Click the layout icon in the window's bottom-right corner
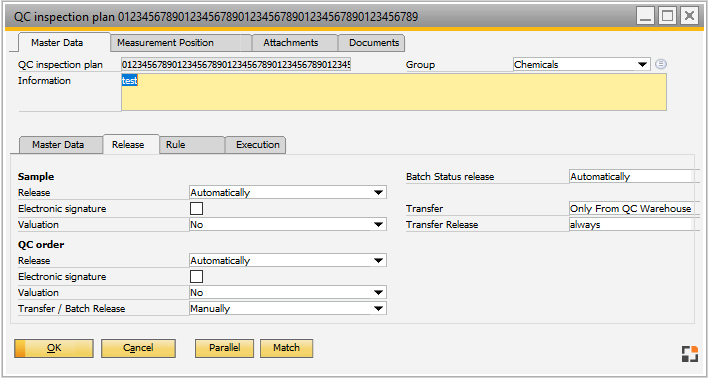 690,354
